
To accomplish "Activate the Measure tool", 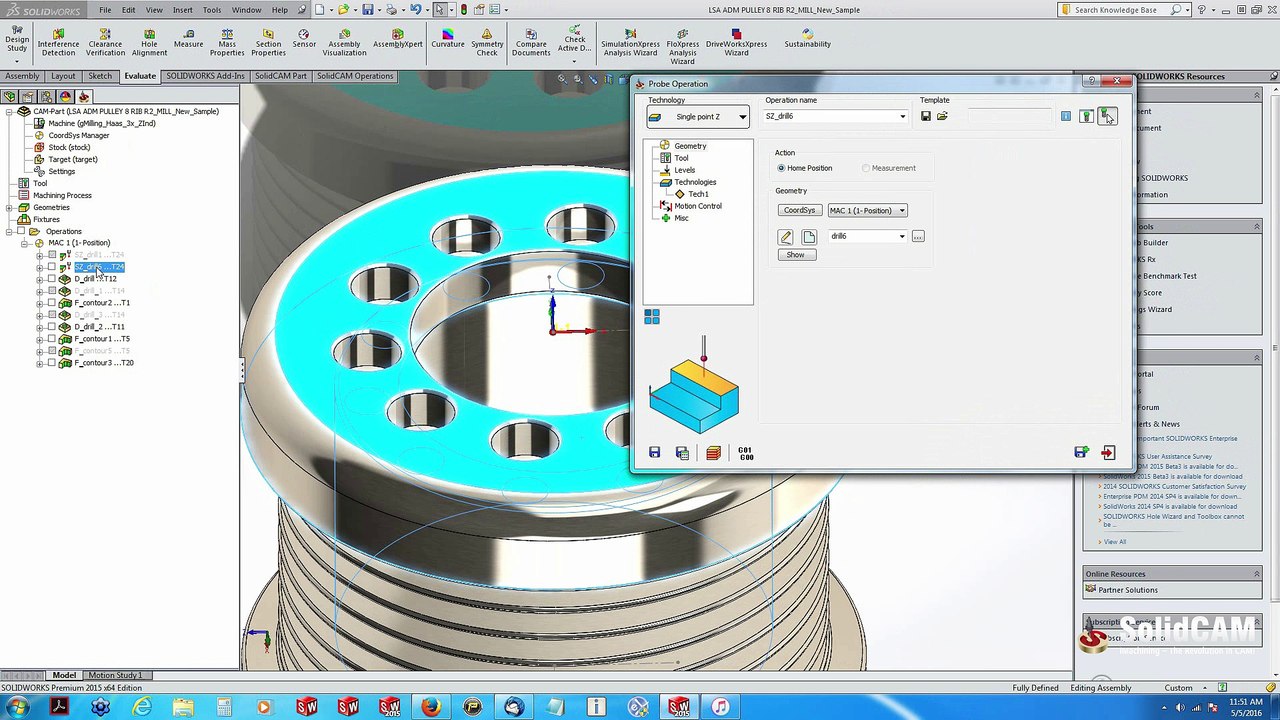I will (188, 38).
